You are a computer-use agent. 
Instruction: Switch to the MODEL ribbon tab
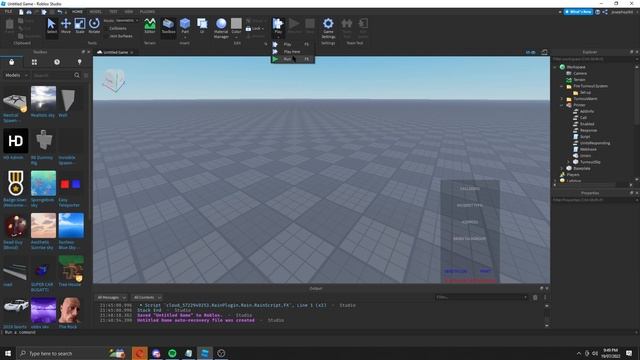[96, 12]
